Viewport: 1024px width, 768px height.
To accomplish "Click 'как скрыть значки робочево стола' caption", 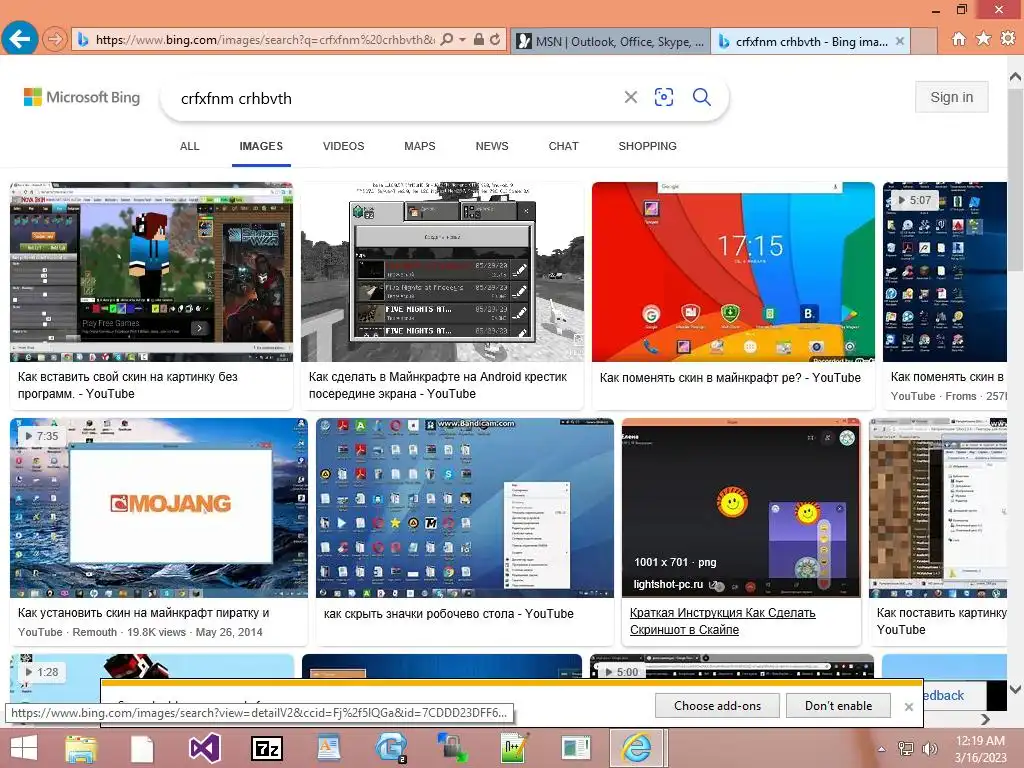I will coord(449,614).
